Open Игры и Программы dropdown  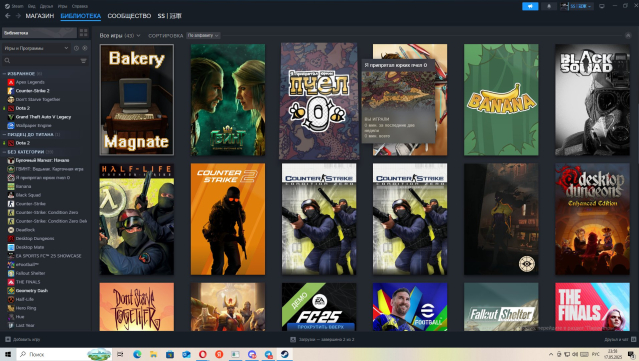coord(36,48)
